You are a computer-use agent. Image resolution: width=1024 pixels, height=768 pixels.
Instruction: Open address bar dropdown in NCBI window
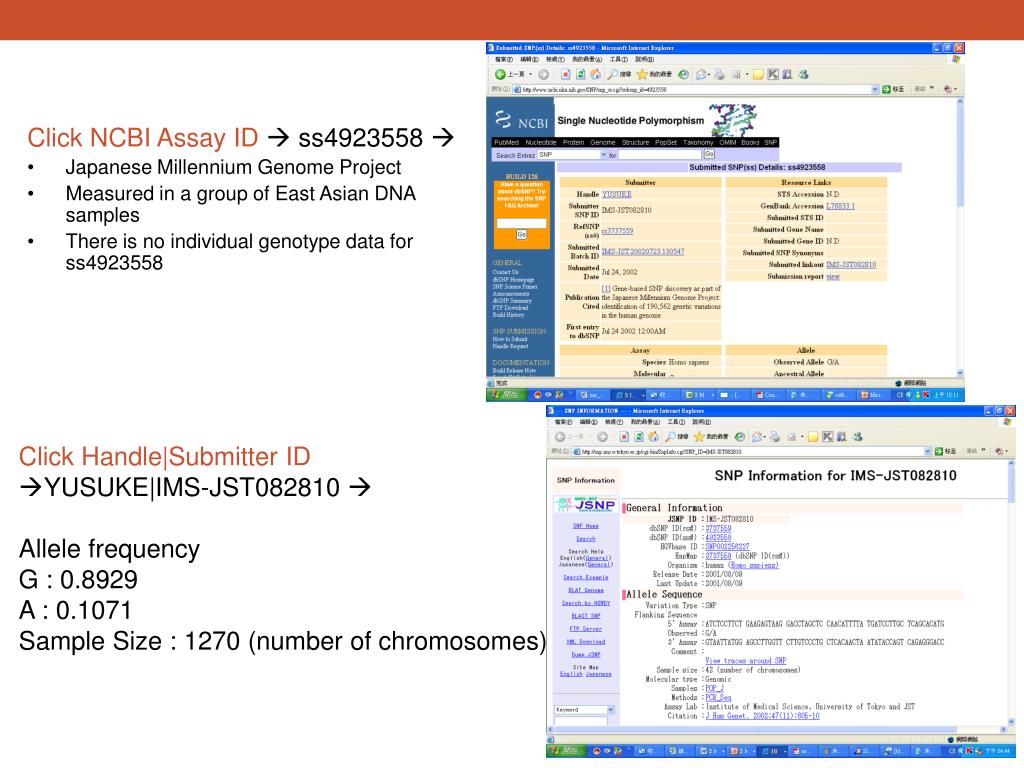[x=875, y=89]
